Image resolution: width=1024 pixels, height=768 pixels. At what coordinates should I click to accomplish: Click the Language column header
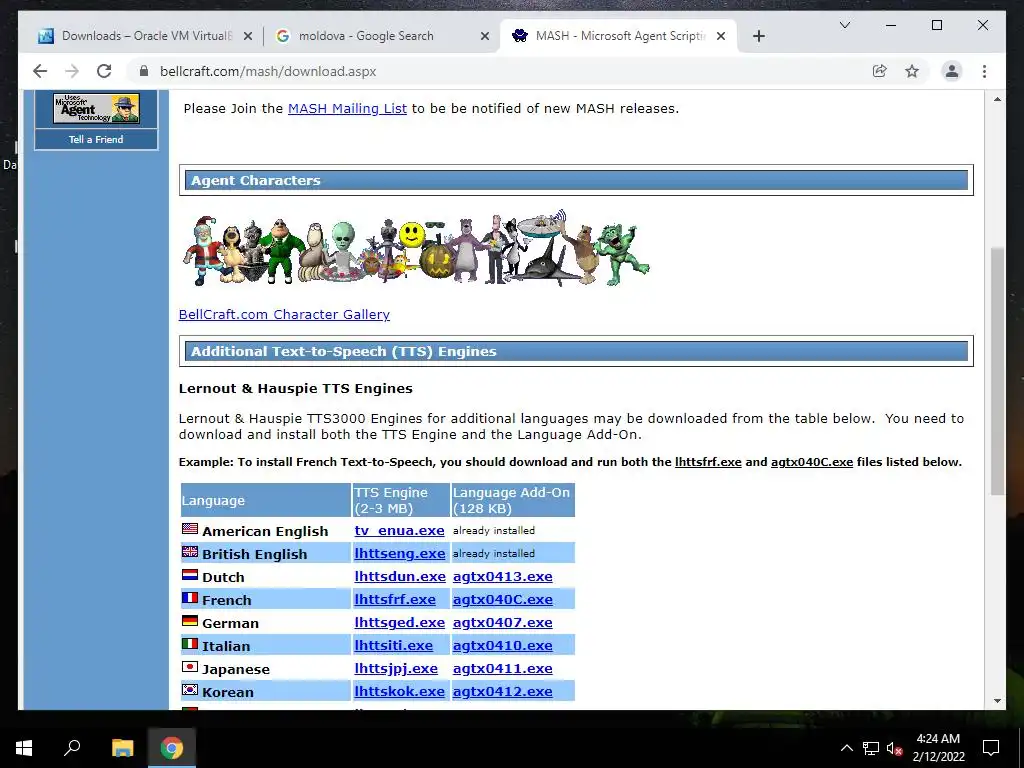(266, 500)
